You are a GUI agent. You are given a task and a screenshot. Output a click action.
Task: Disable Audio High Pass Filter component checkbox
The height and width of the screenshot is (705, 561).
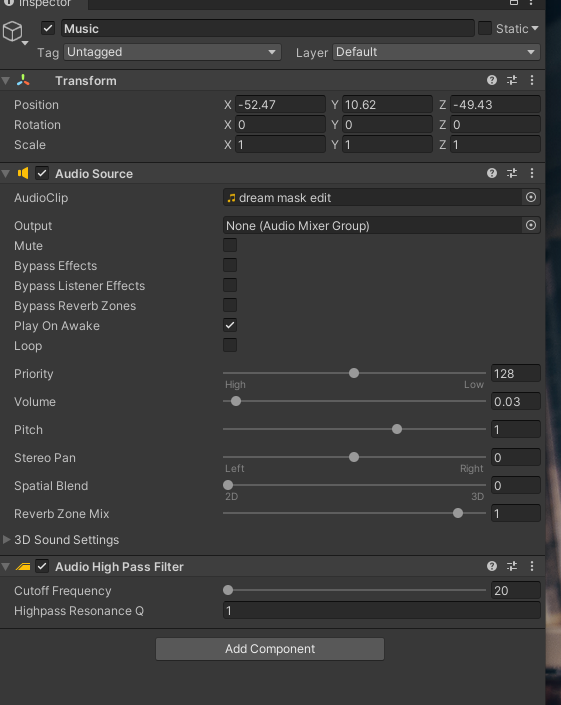point(42,567)
